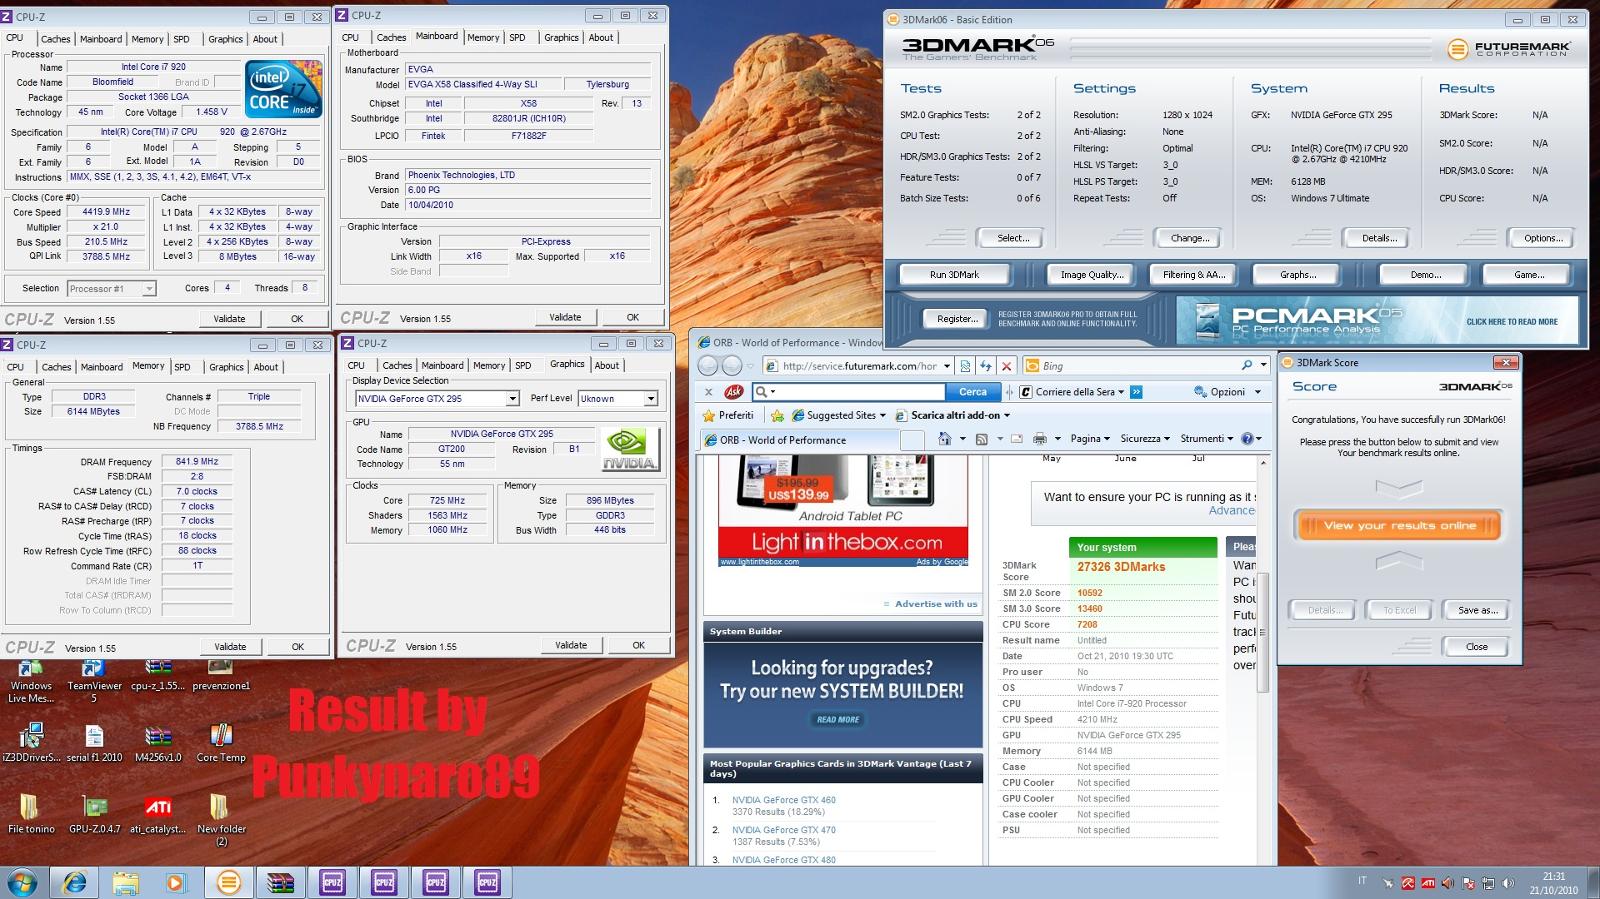
Task: Open the File tonino folder
Action: [31, 814]
